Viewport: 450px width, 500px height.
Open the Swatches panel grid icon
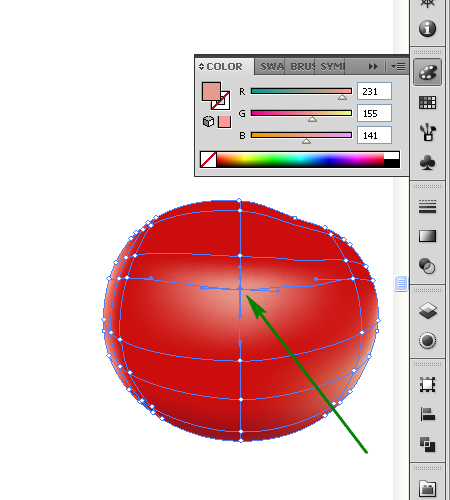click(427, 102)
